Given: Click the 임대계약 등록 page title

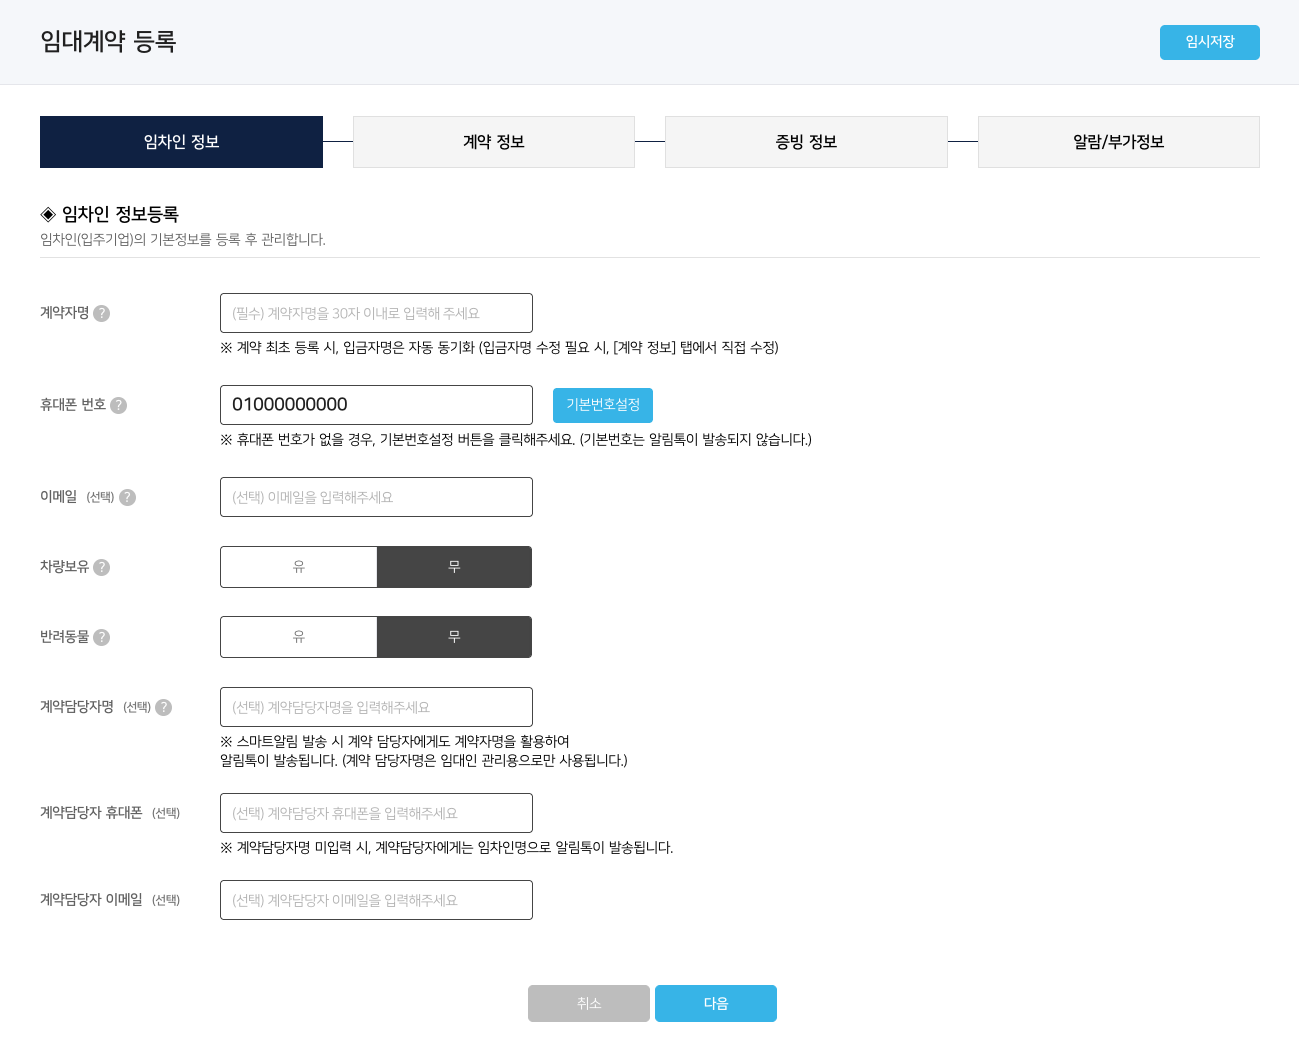Looking at the screenshot, I should pyautogui.click(x=108, y=42).
